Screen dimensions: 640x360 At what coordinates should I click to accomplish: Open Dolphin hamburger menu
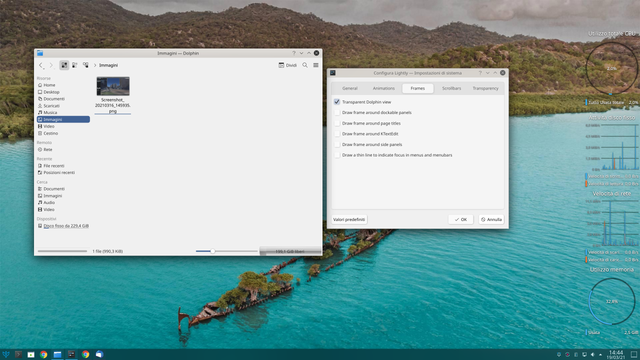[316, 65]
